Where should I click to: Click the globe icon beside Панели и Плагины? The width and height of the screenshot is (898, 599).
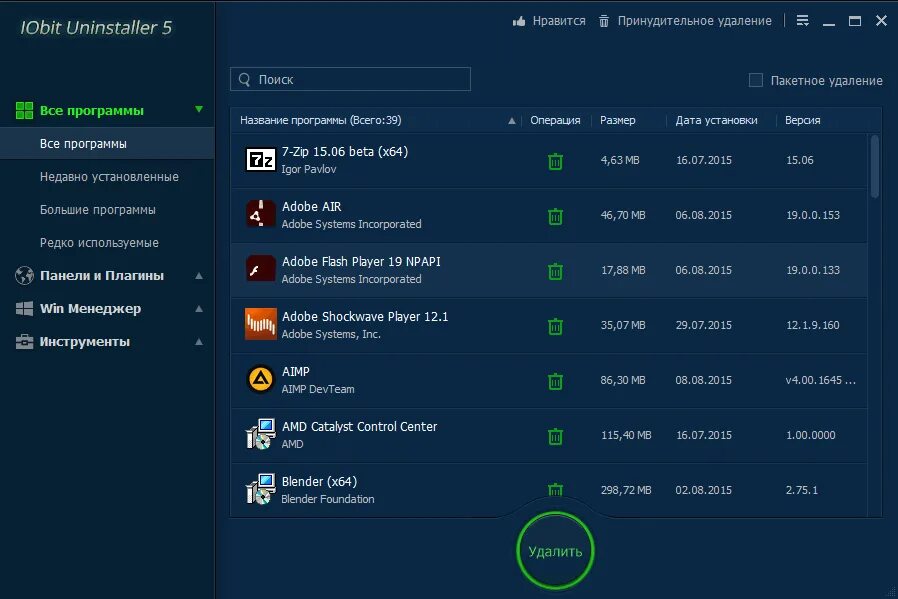[x=23, y=275]
